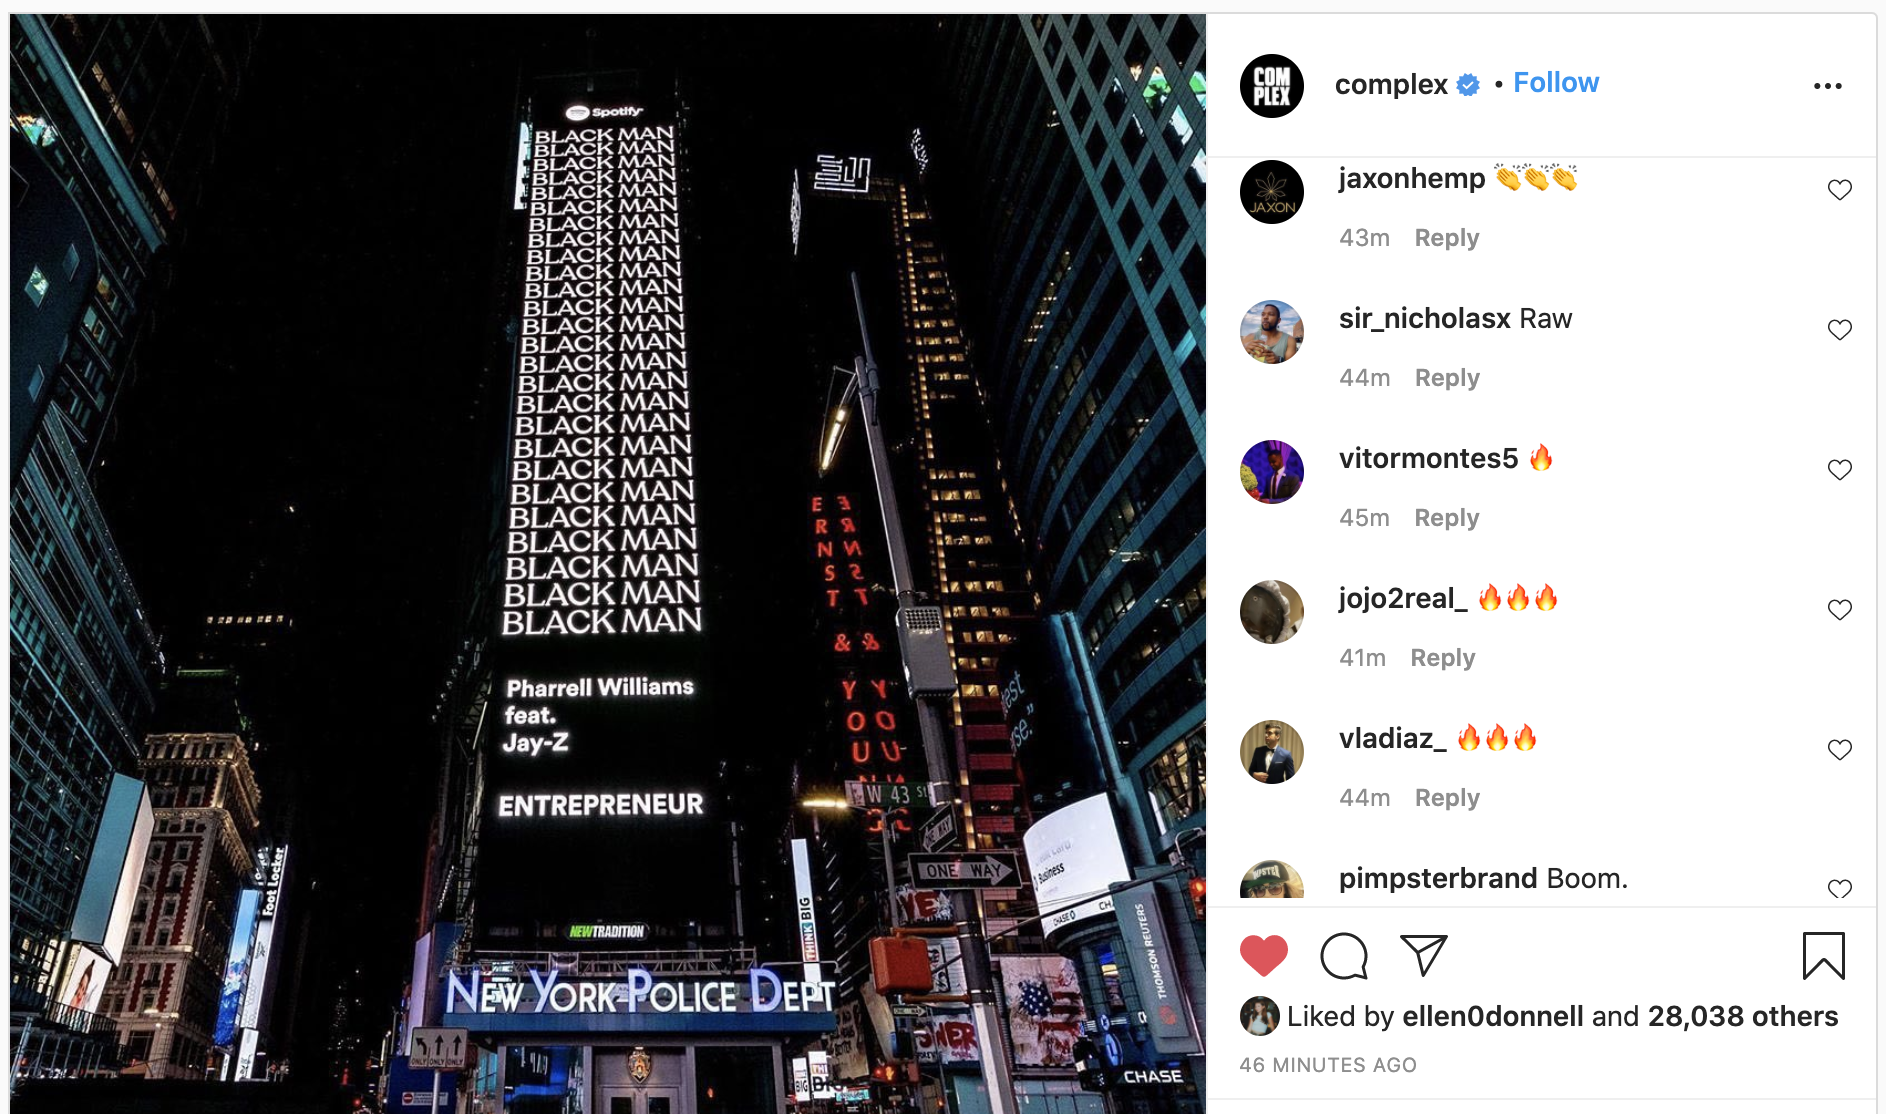The image size is (1886, 1114).
Task: Open the ellen0donnell profile link
Action: coord(1493,1016)
